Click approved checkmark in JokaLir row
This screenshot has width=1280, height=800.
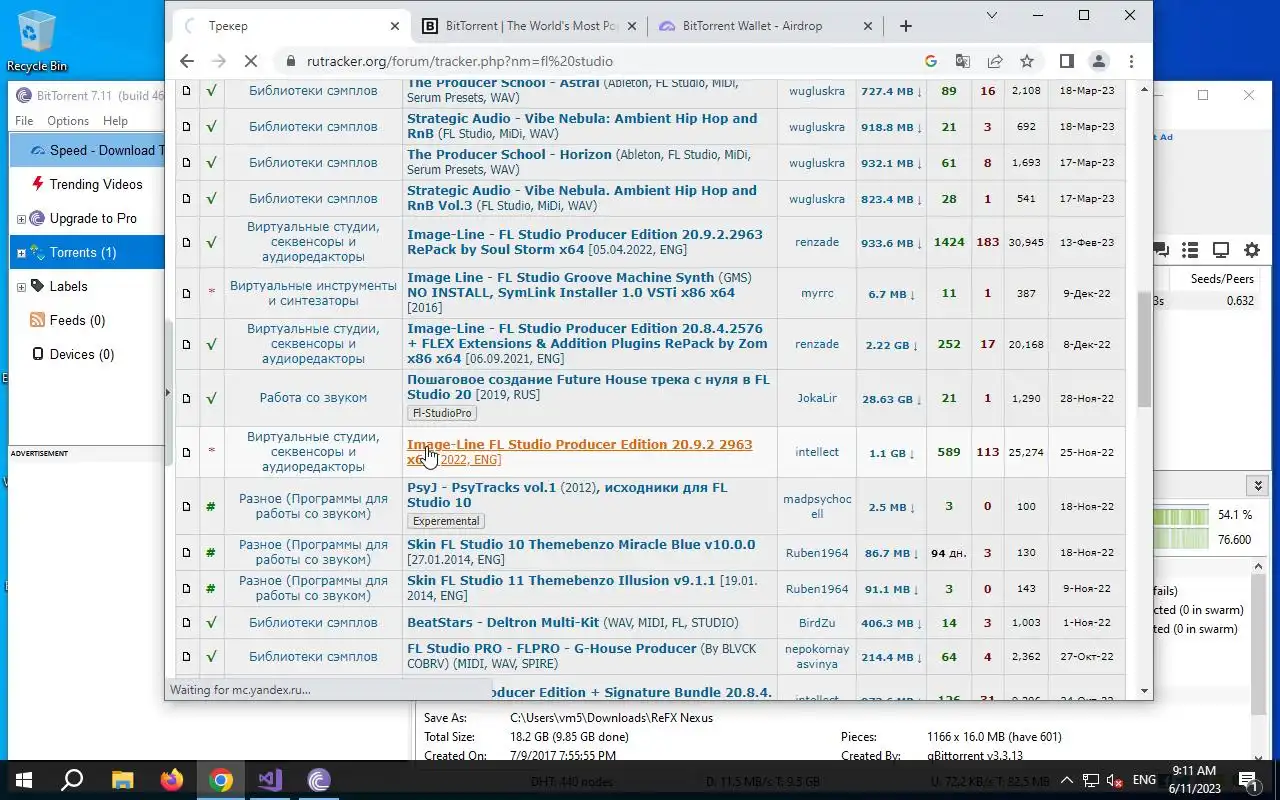(211, 398)
